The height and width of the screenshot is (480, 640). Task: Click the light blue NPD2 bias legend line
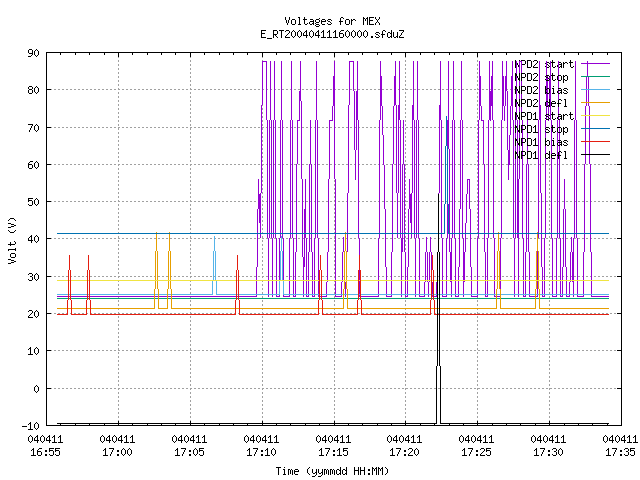click(x=595, y=90)
